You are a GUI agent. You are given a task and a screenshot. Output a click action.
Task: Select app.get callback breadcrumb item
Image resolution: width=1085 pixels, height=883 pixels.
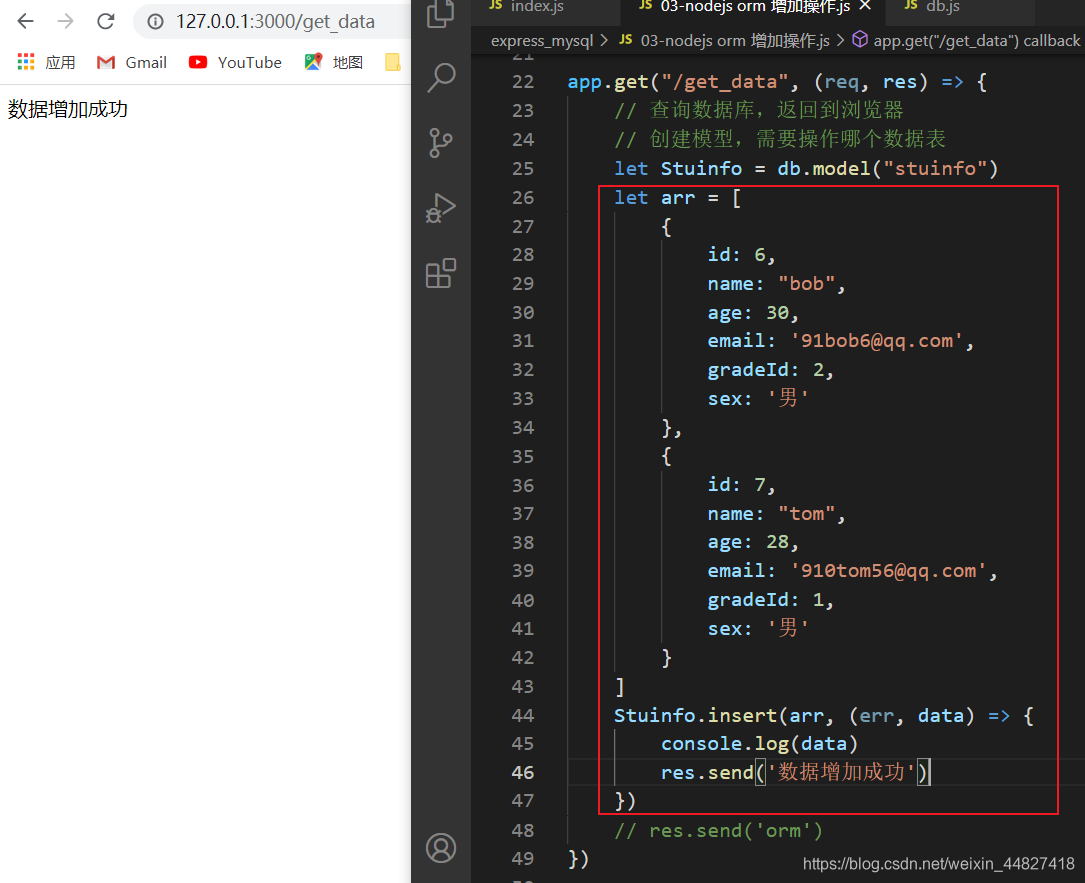click(x=966, y=41)
